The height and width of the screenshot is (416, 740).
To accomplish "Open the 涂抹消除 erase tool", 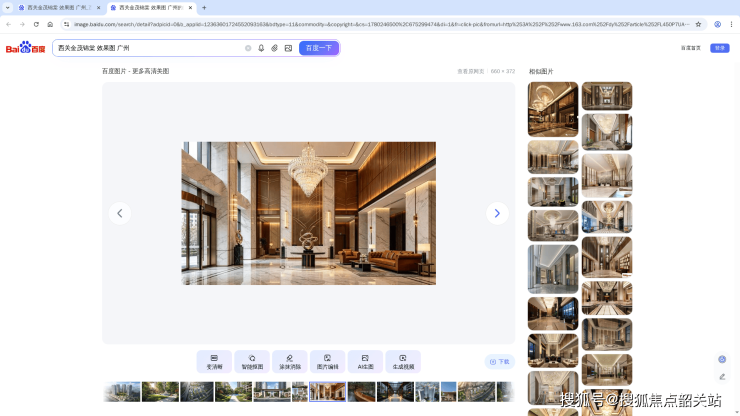I will (x=290, y=362).
